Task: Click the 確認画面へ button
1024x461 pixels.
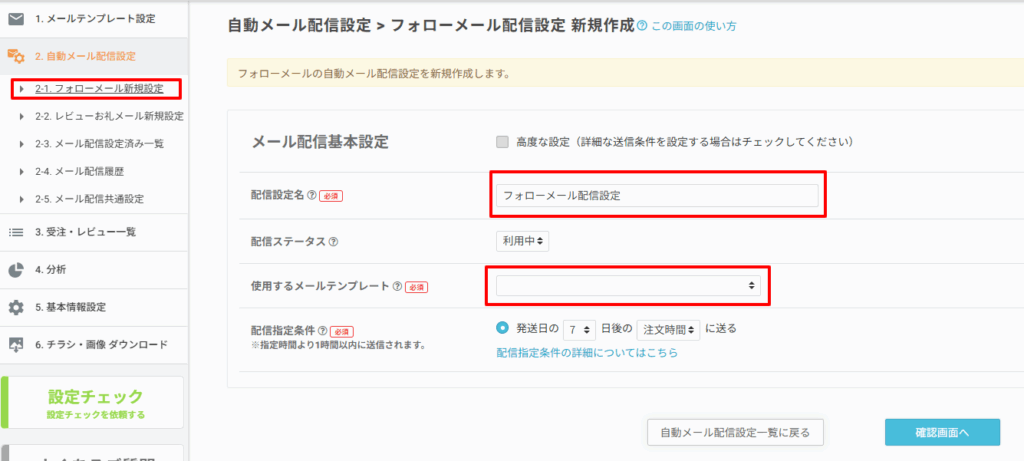Action: 942,432
